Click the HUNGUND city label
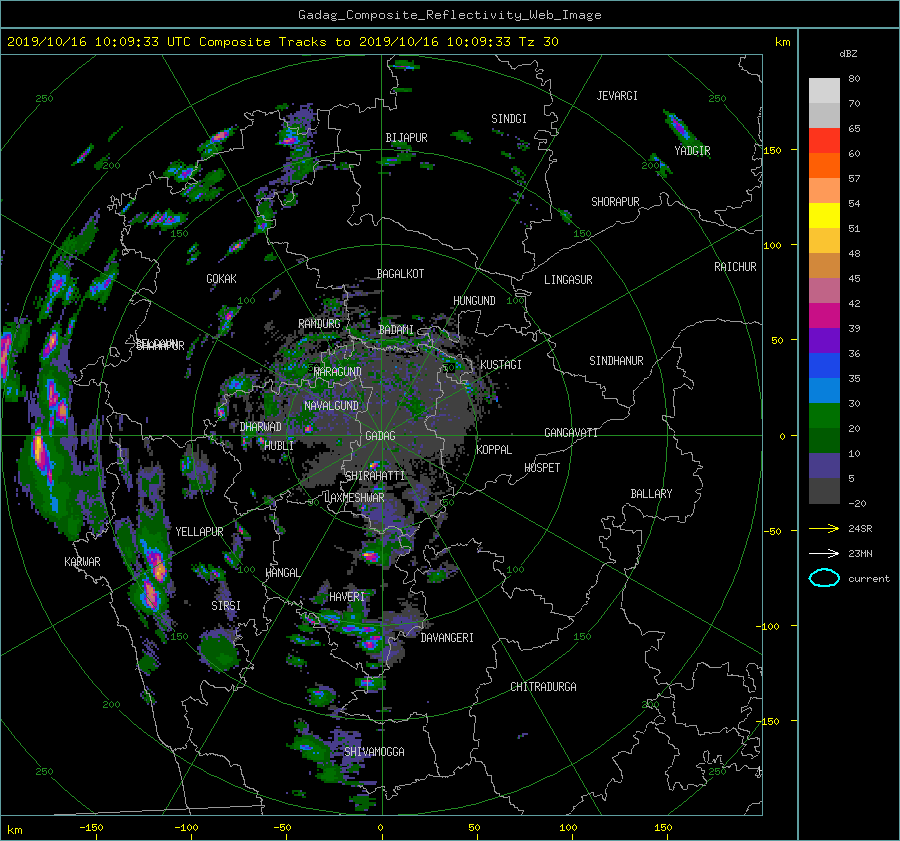 [x=474, y=301]
